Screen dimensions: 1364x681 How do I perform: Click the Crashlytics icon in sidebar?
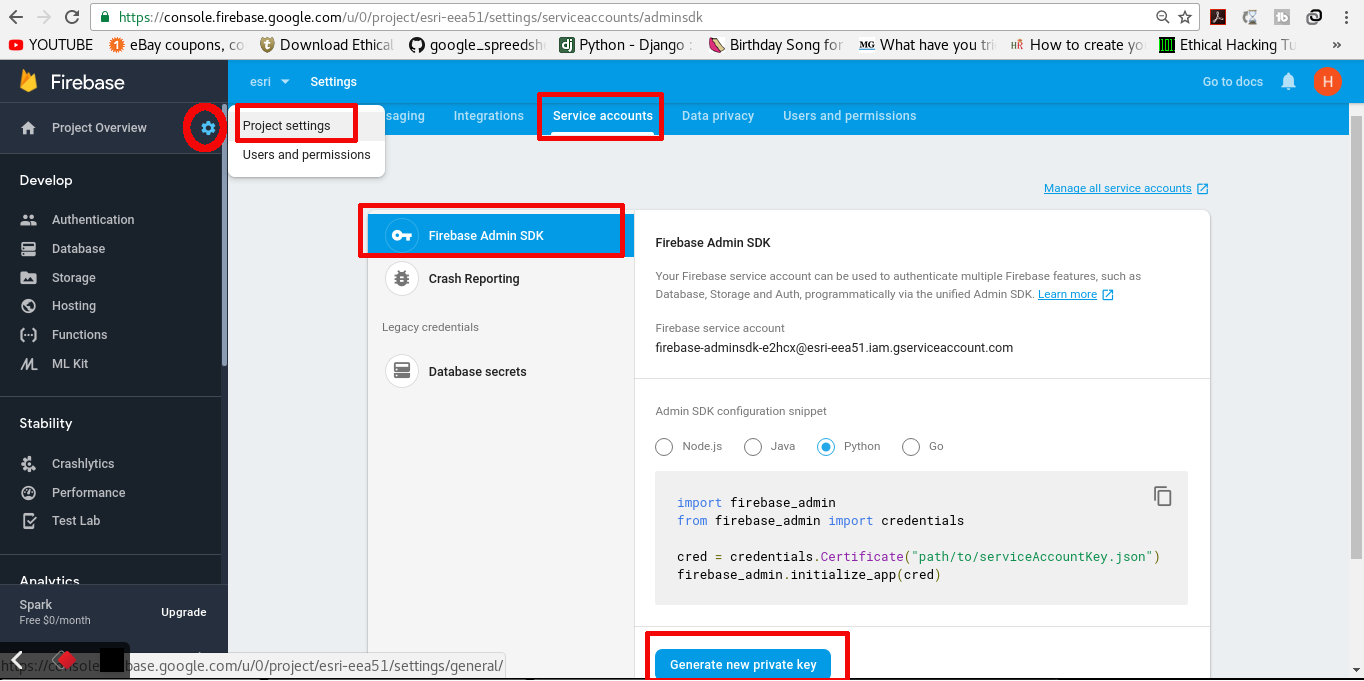coord(29,464)
